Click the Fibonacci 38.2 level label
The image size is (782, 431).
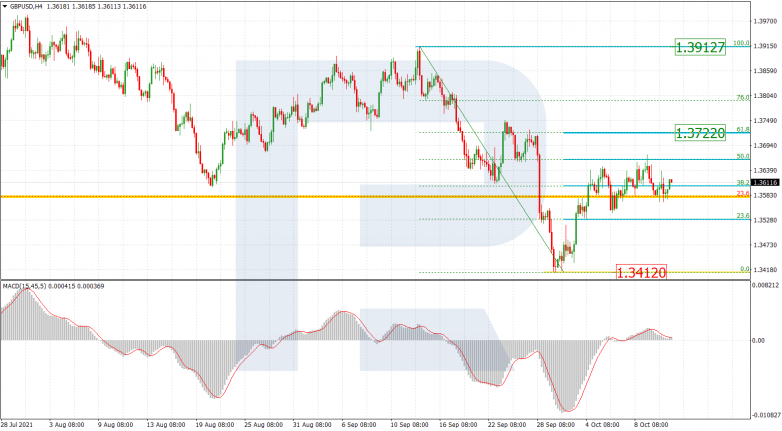pos(743,183)
